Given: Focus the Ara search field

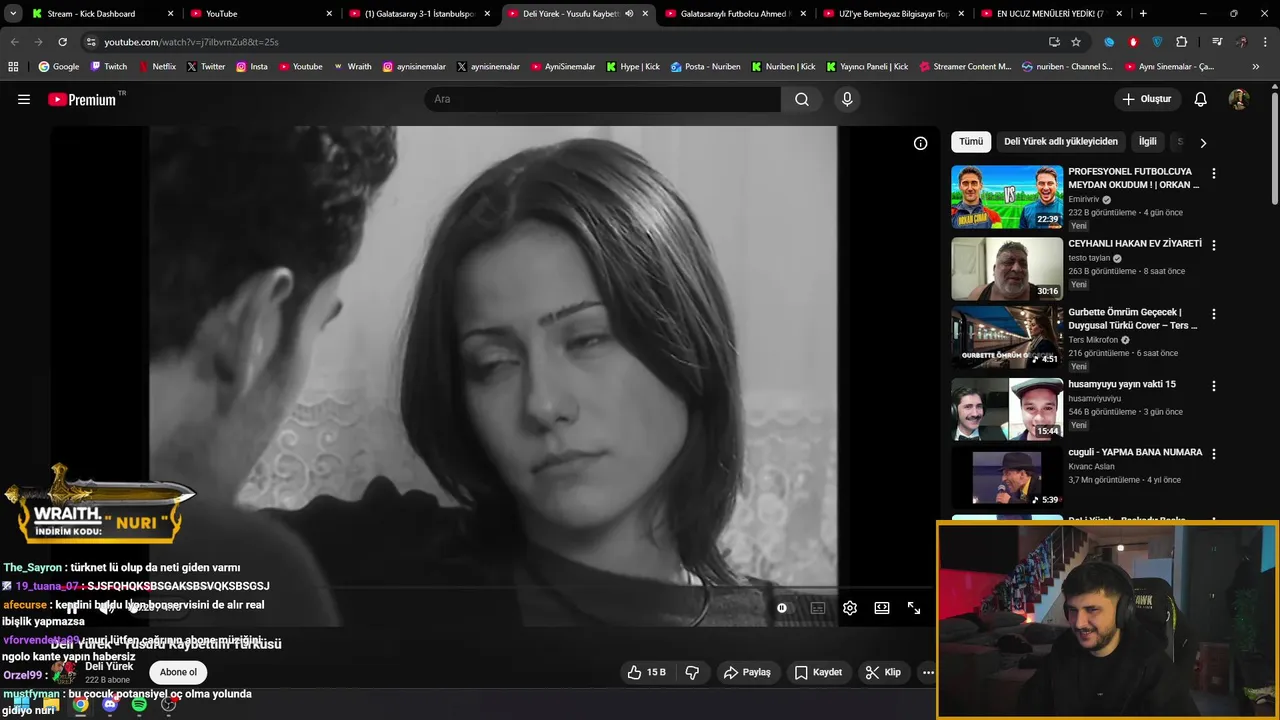Looking at the screenshot, I should coord(602,99).
